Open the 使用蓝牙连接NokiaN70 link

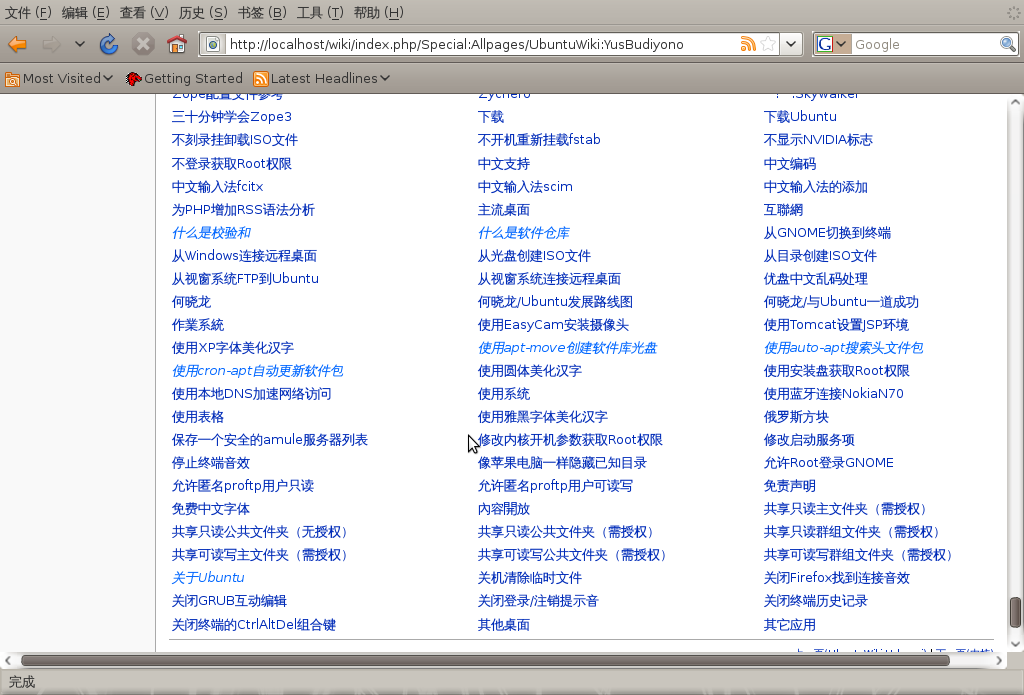(x=833, y=393)
